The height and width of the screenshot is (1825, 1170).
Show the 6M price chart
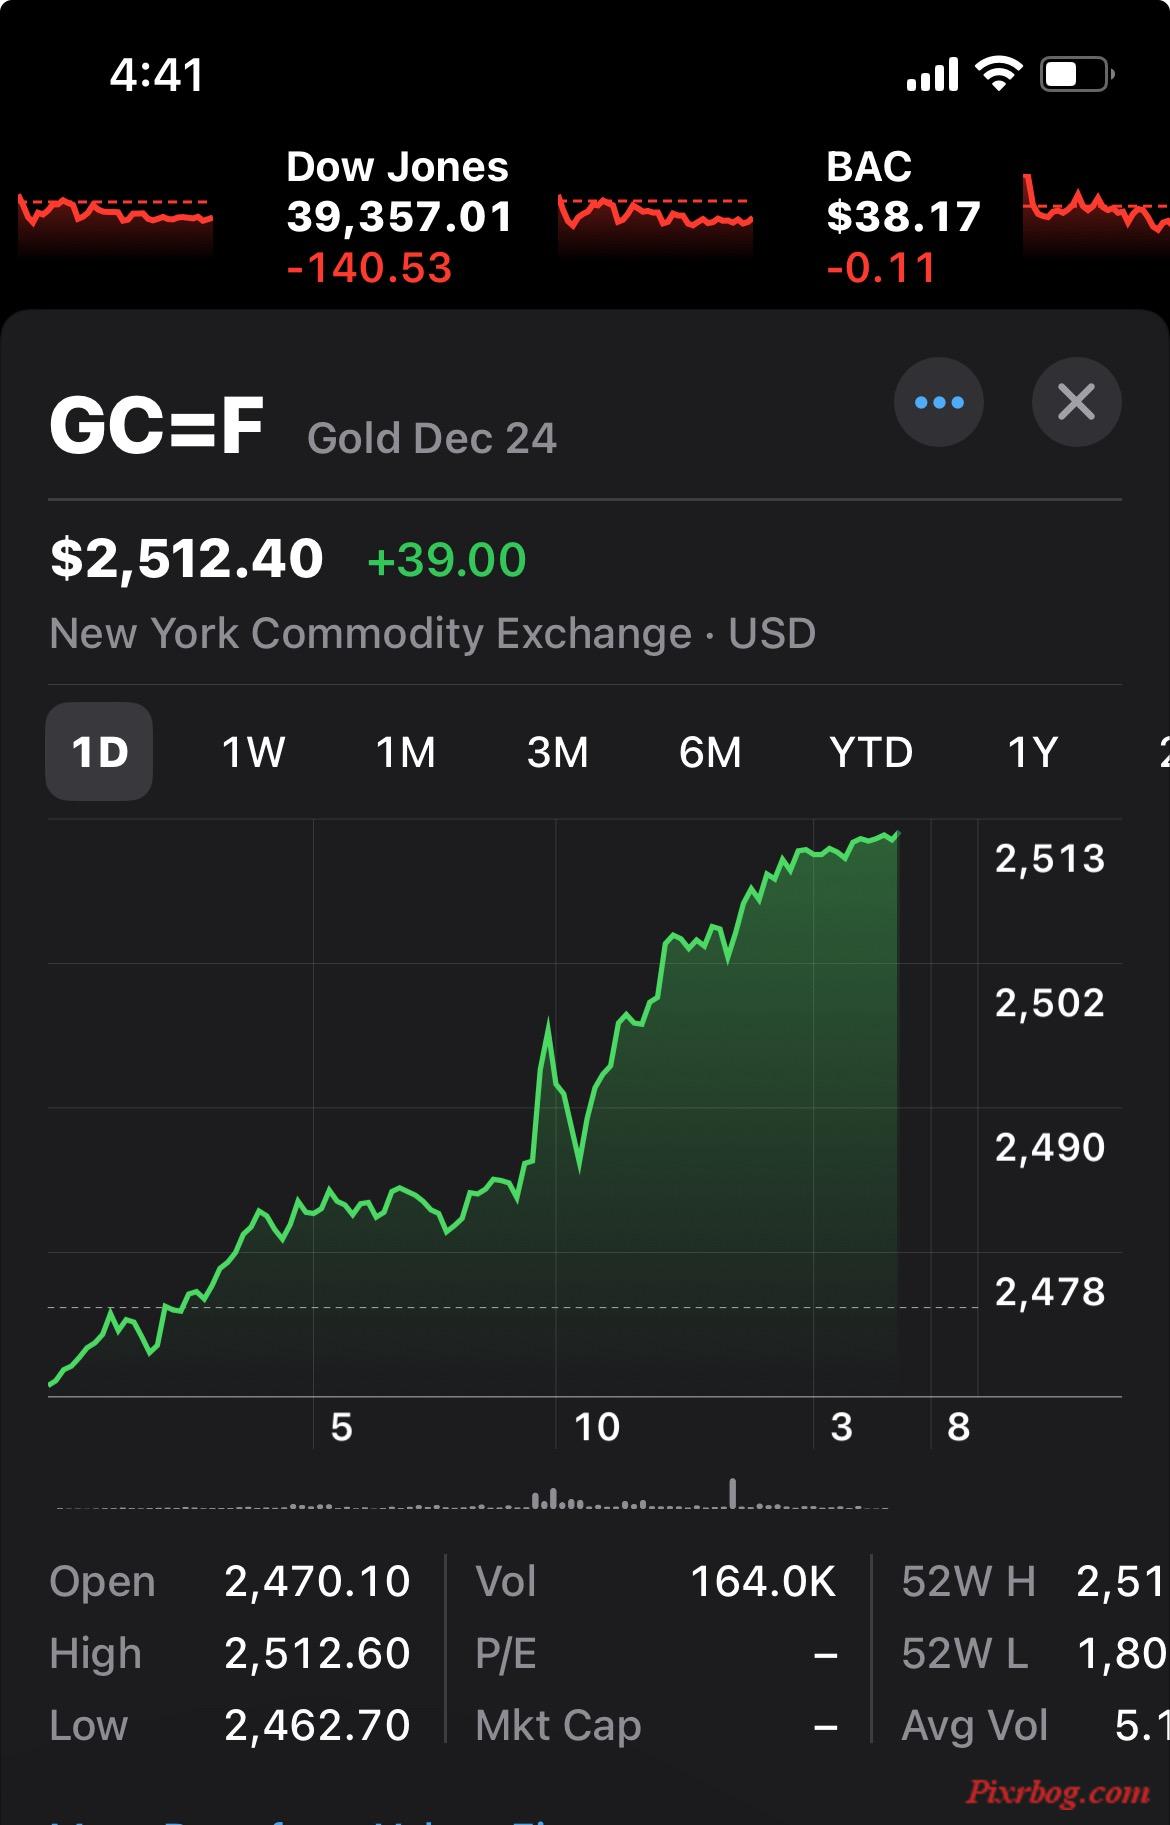[710, 752]
